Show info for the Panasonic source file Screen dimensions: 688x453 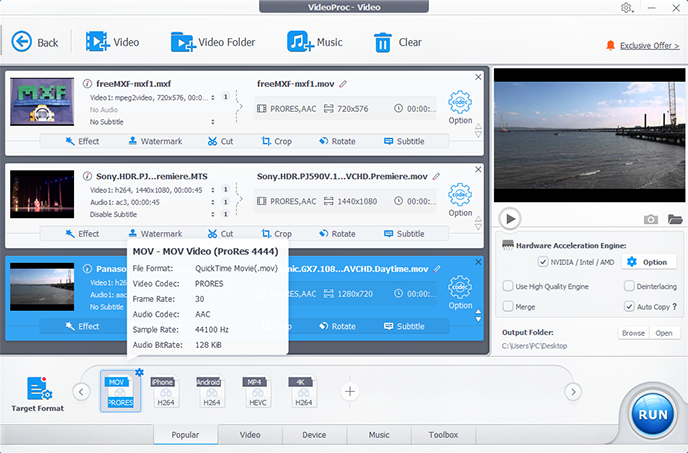pos(87,269)
